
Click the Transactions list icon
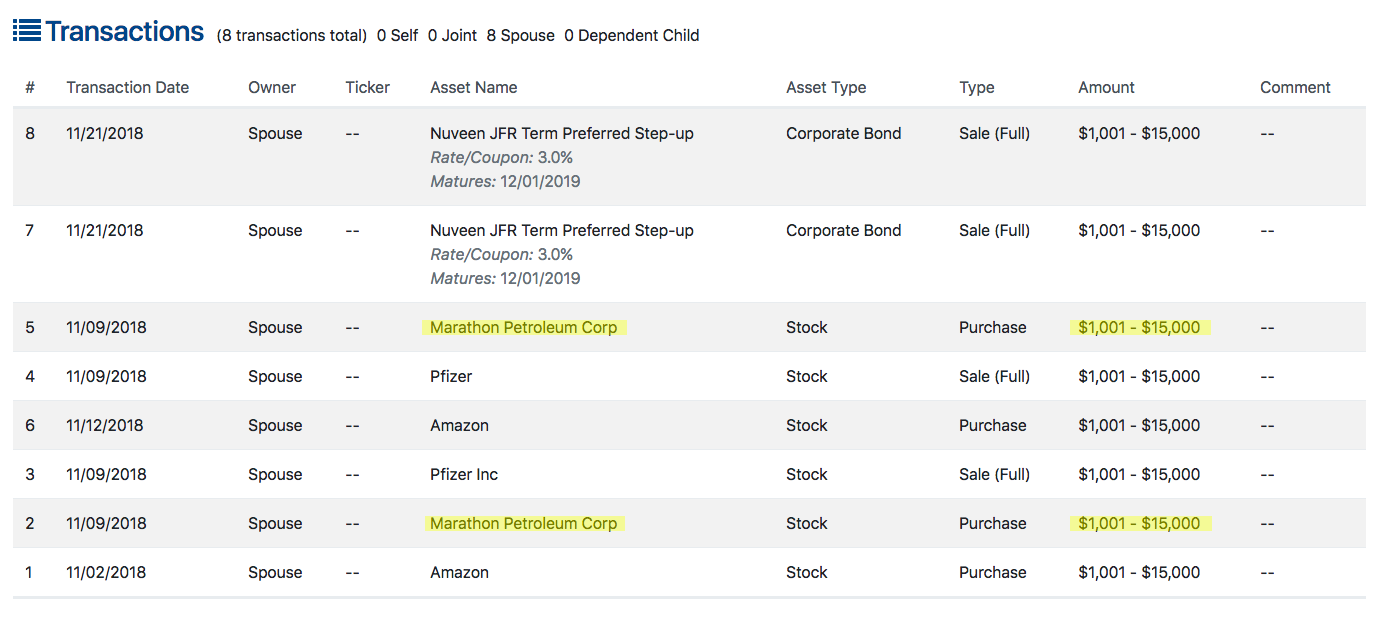coord(27,30)
